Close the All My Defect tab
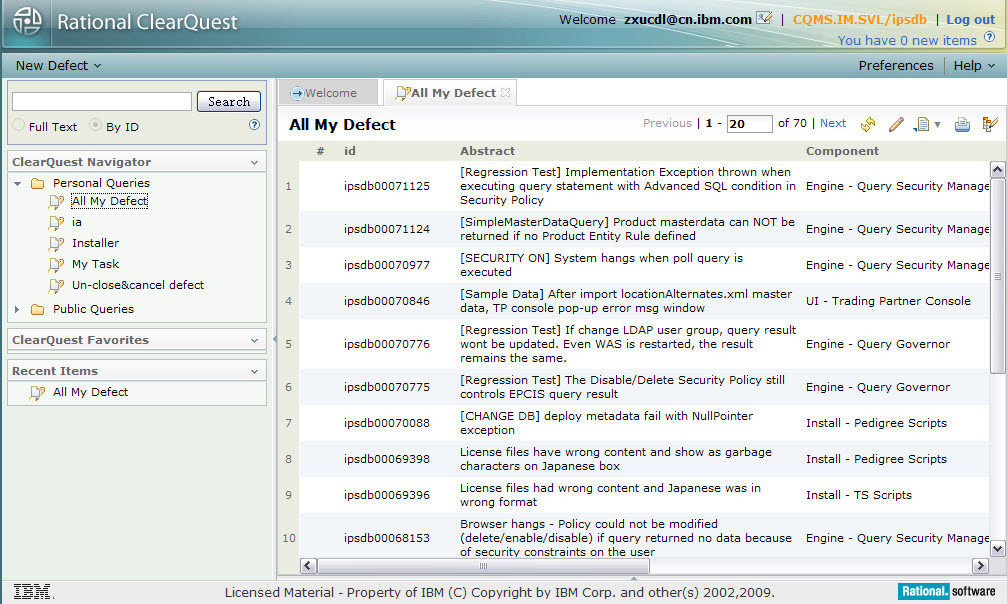 click(x=506, y=93)
